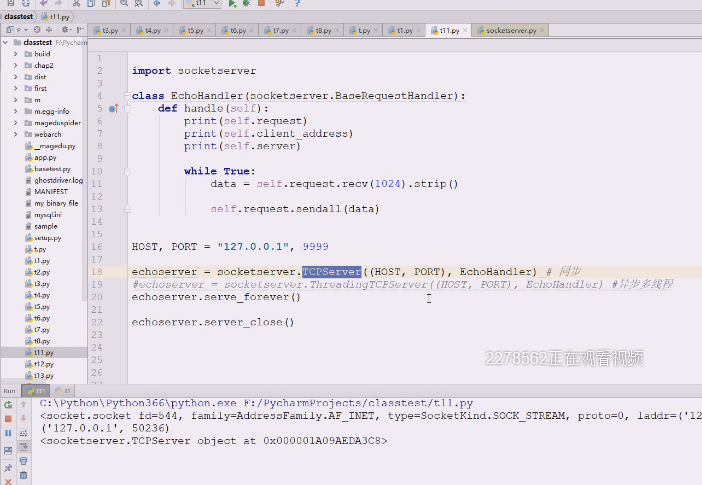
Task: Pause output in Run panel
Action: [x=8, y=433]
